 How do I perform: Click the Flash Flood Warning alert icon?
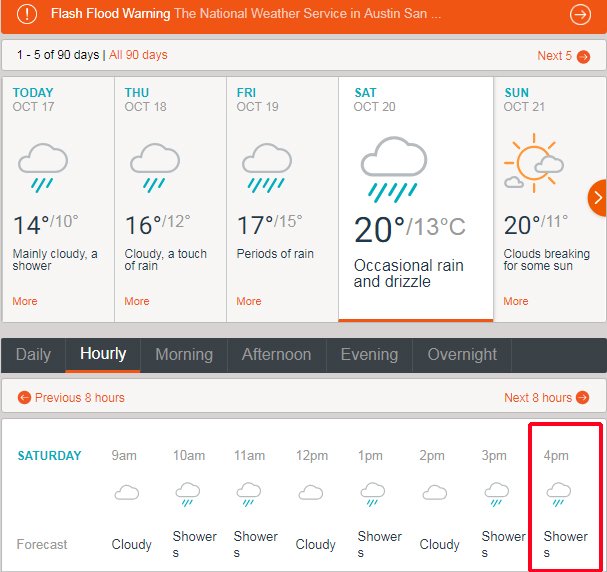pyautogui.click(x=27, y=14)
